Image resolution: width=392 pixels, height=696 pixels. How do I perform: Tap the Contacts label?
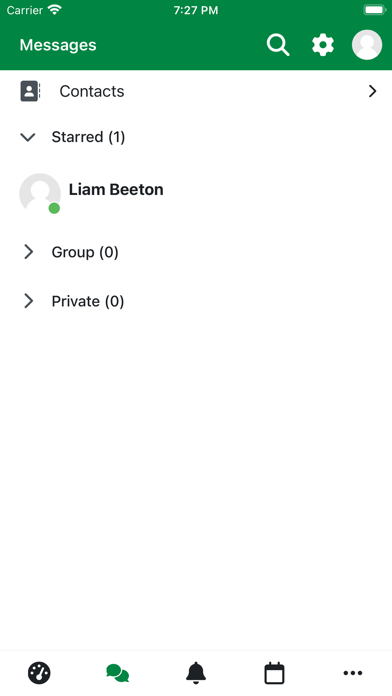[92, 91]
